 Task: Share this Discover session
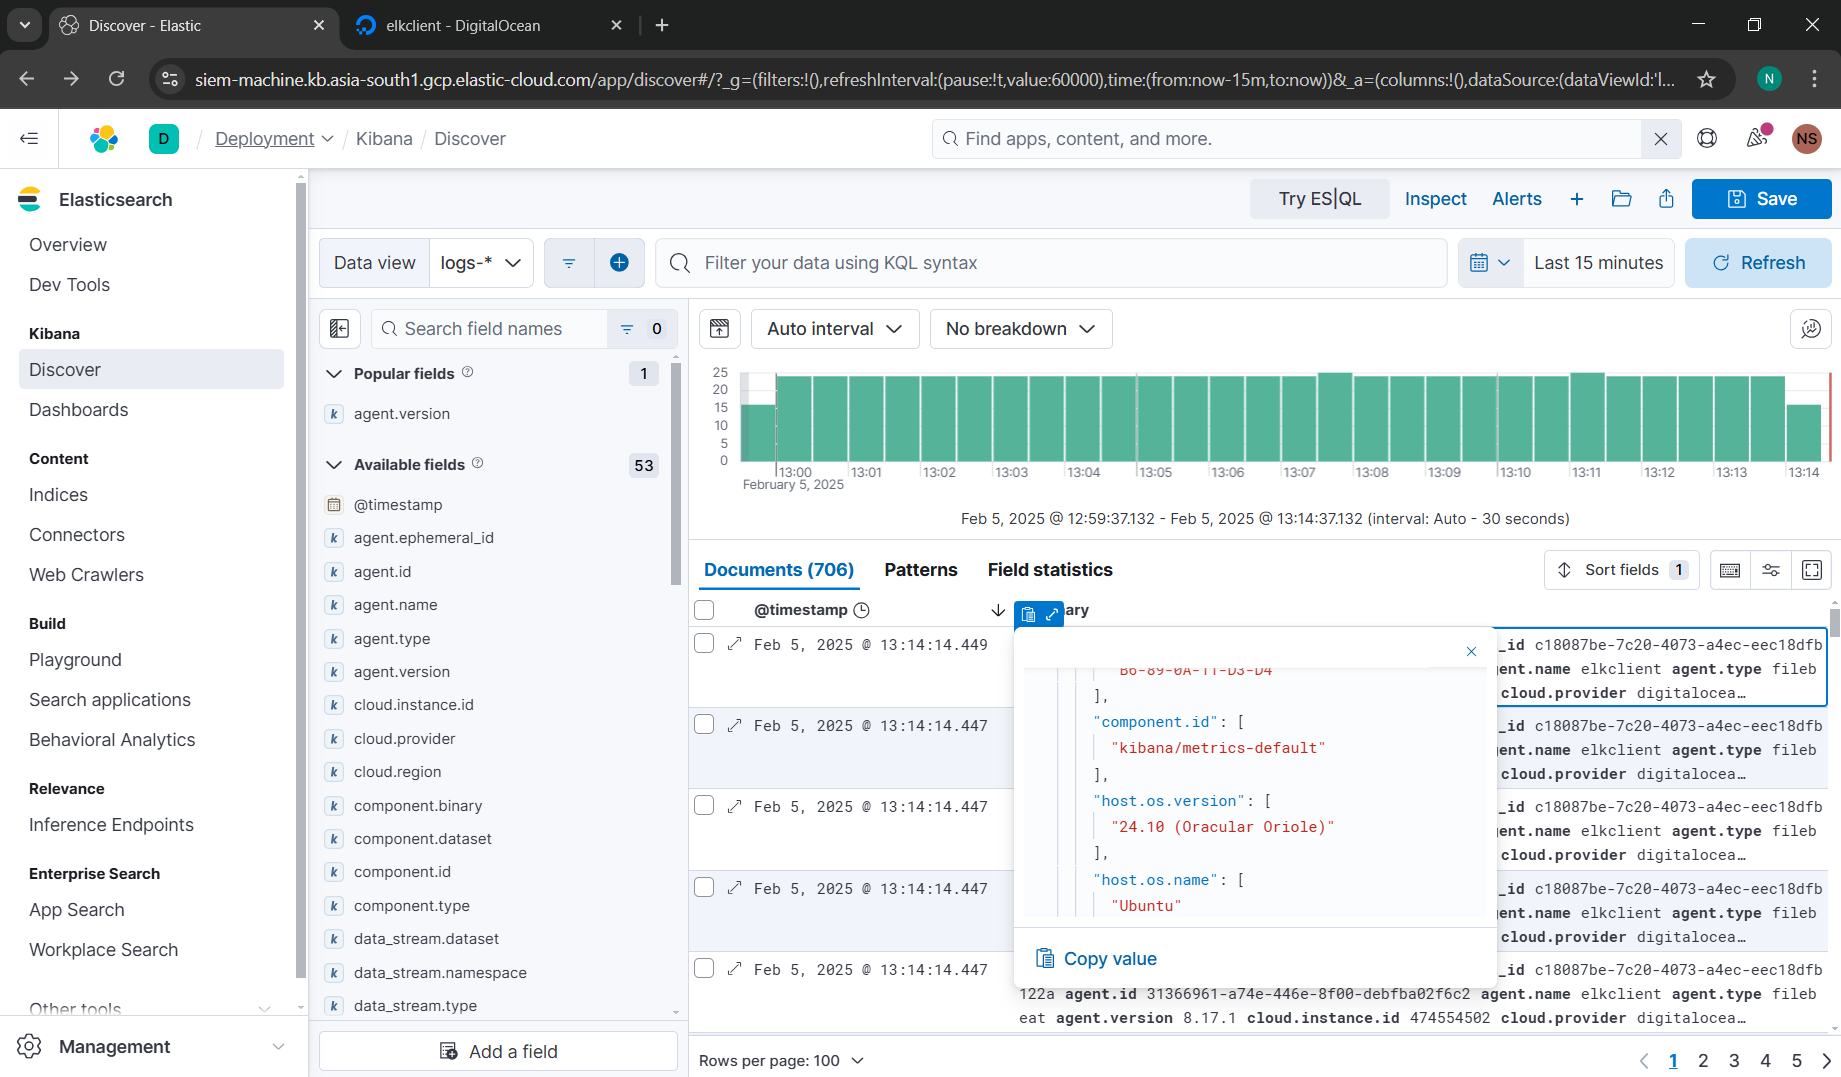coord(1666,199)
